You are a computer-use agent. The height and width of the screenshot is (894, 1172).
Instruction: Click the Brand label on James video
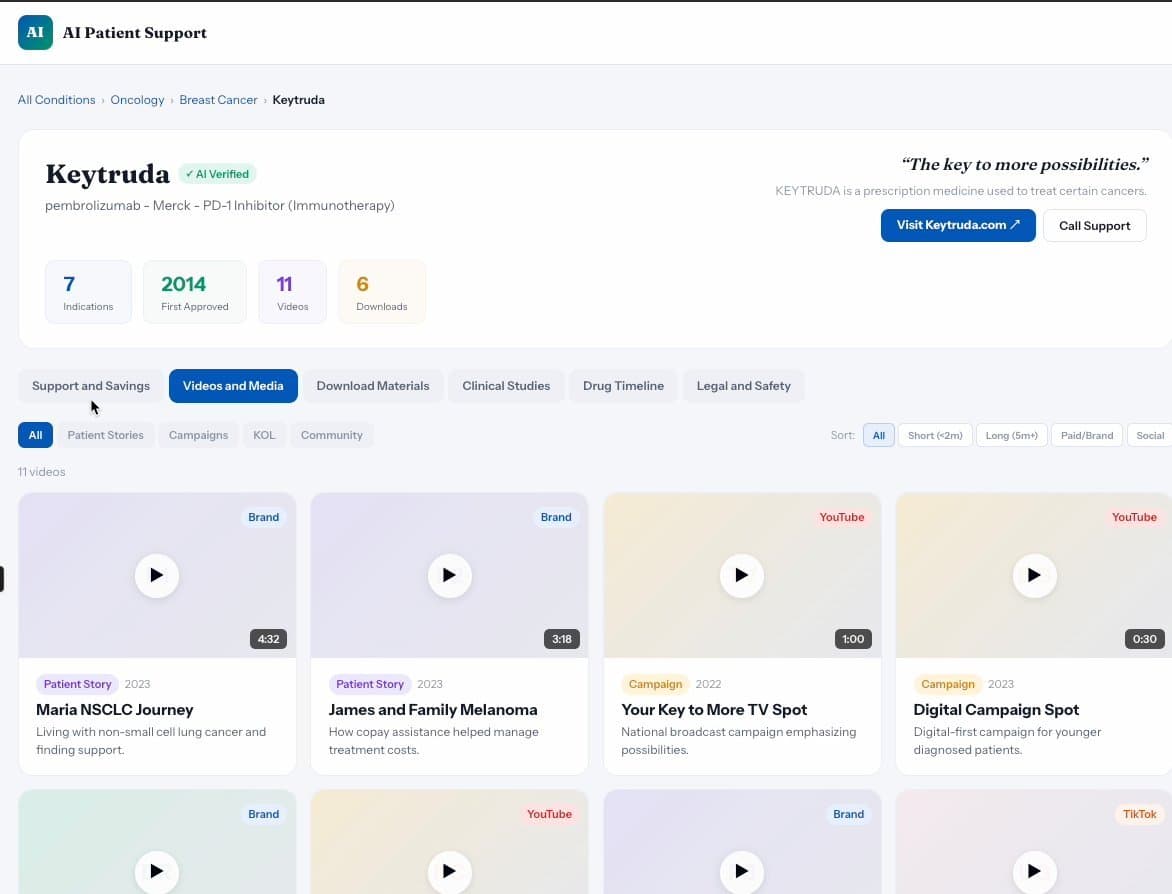(x=556, y=517)
